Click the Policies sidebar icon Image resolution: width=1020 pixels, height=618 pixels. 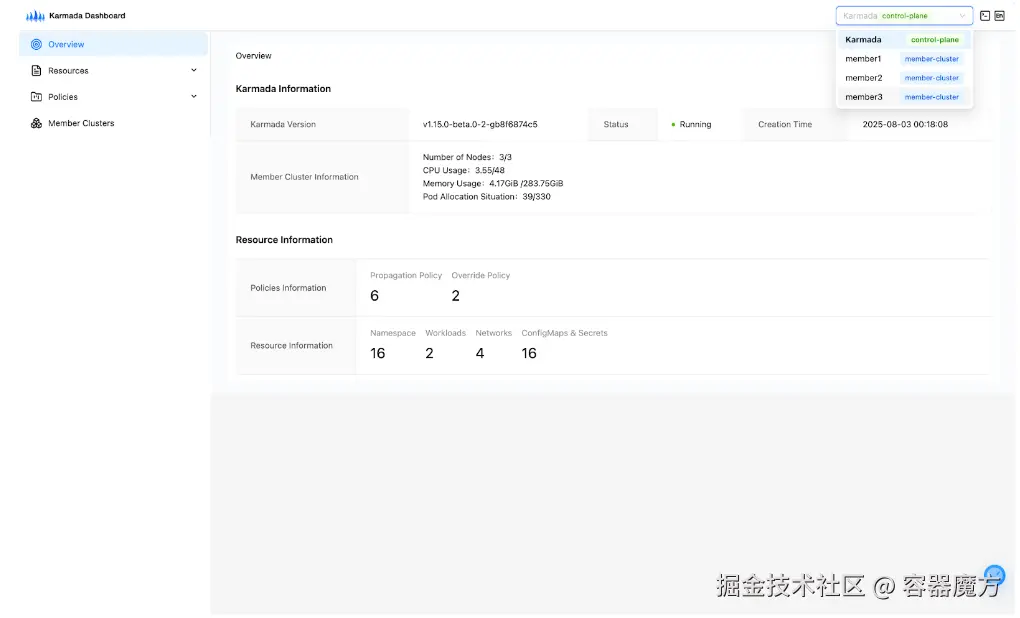tap(36, 97)
